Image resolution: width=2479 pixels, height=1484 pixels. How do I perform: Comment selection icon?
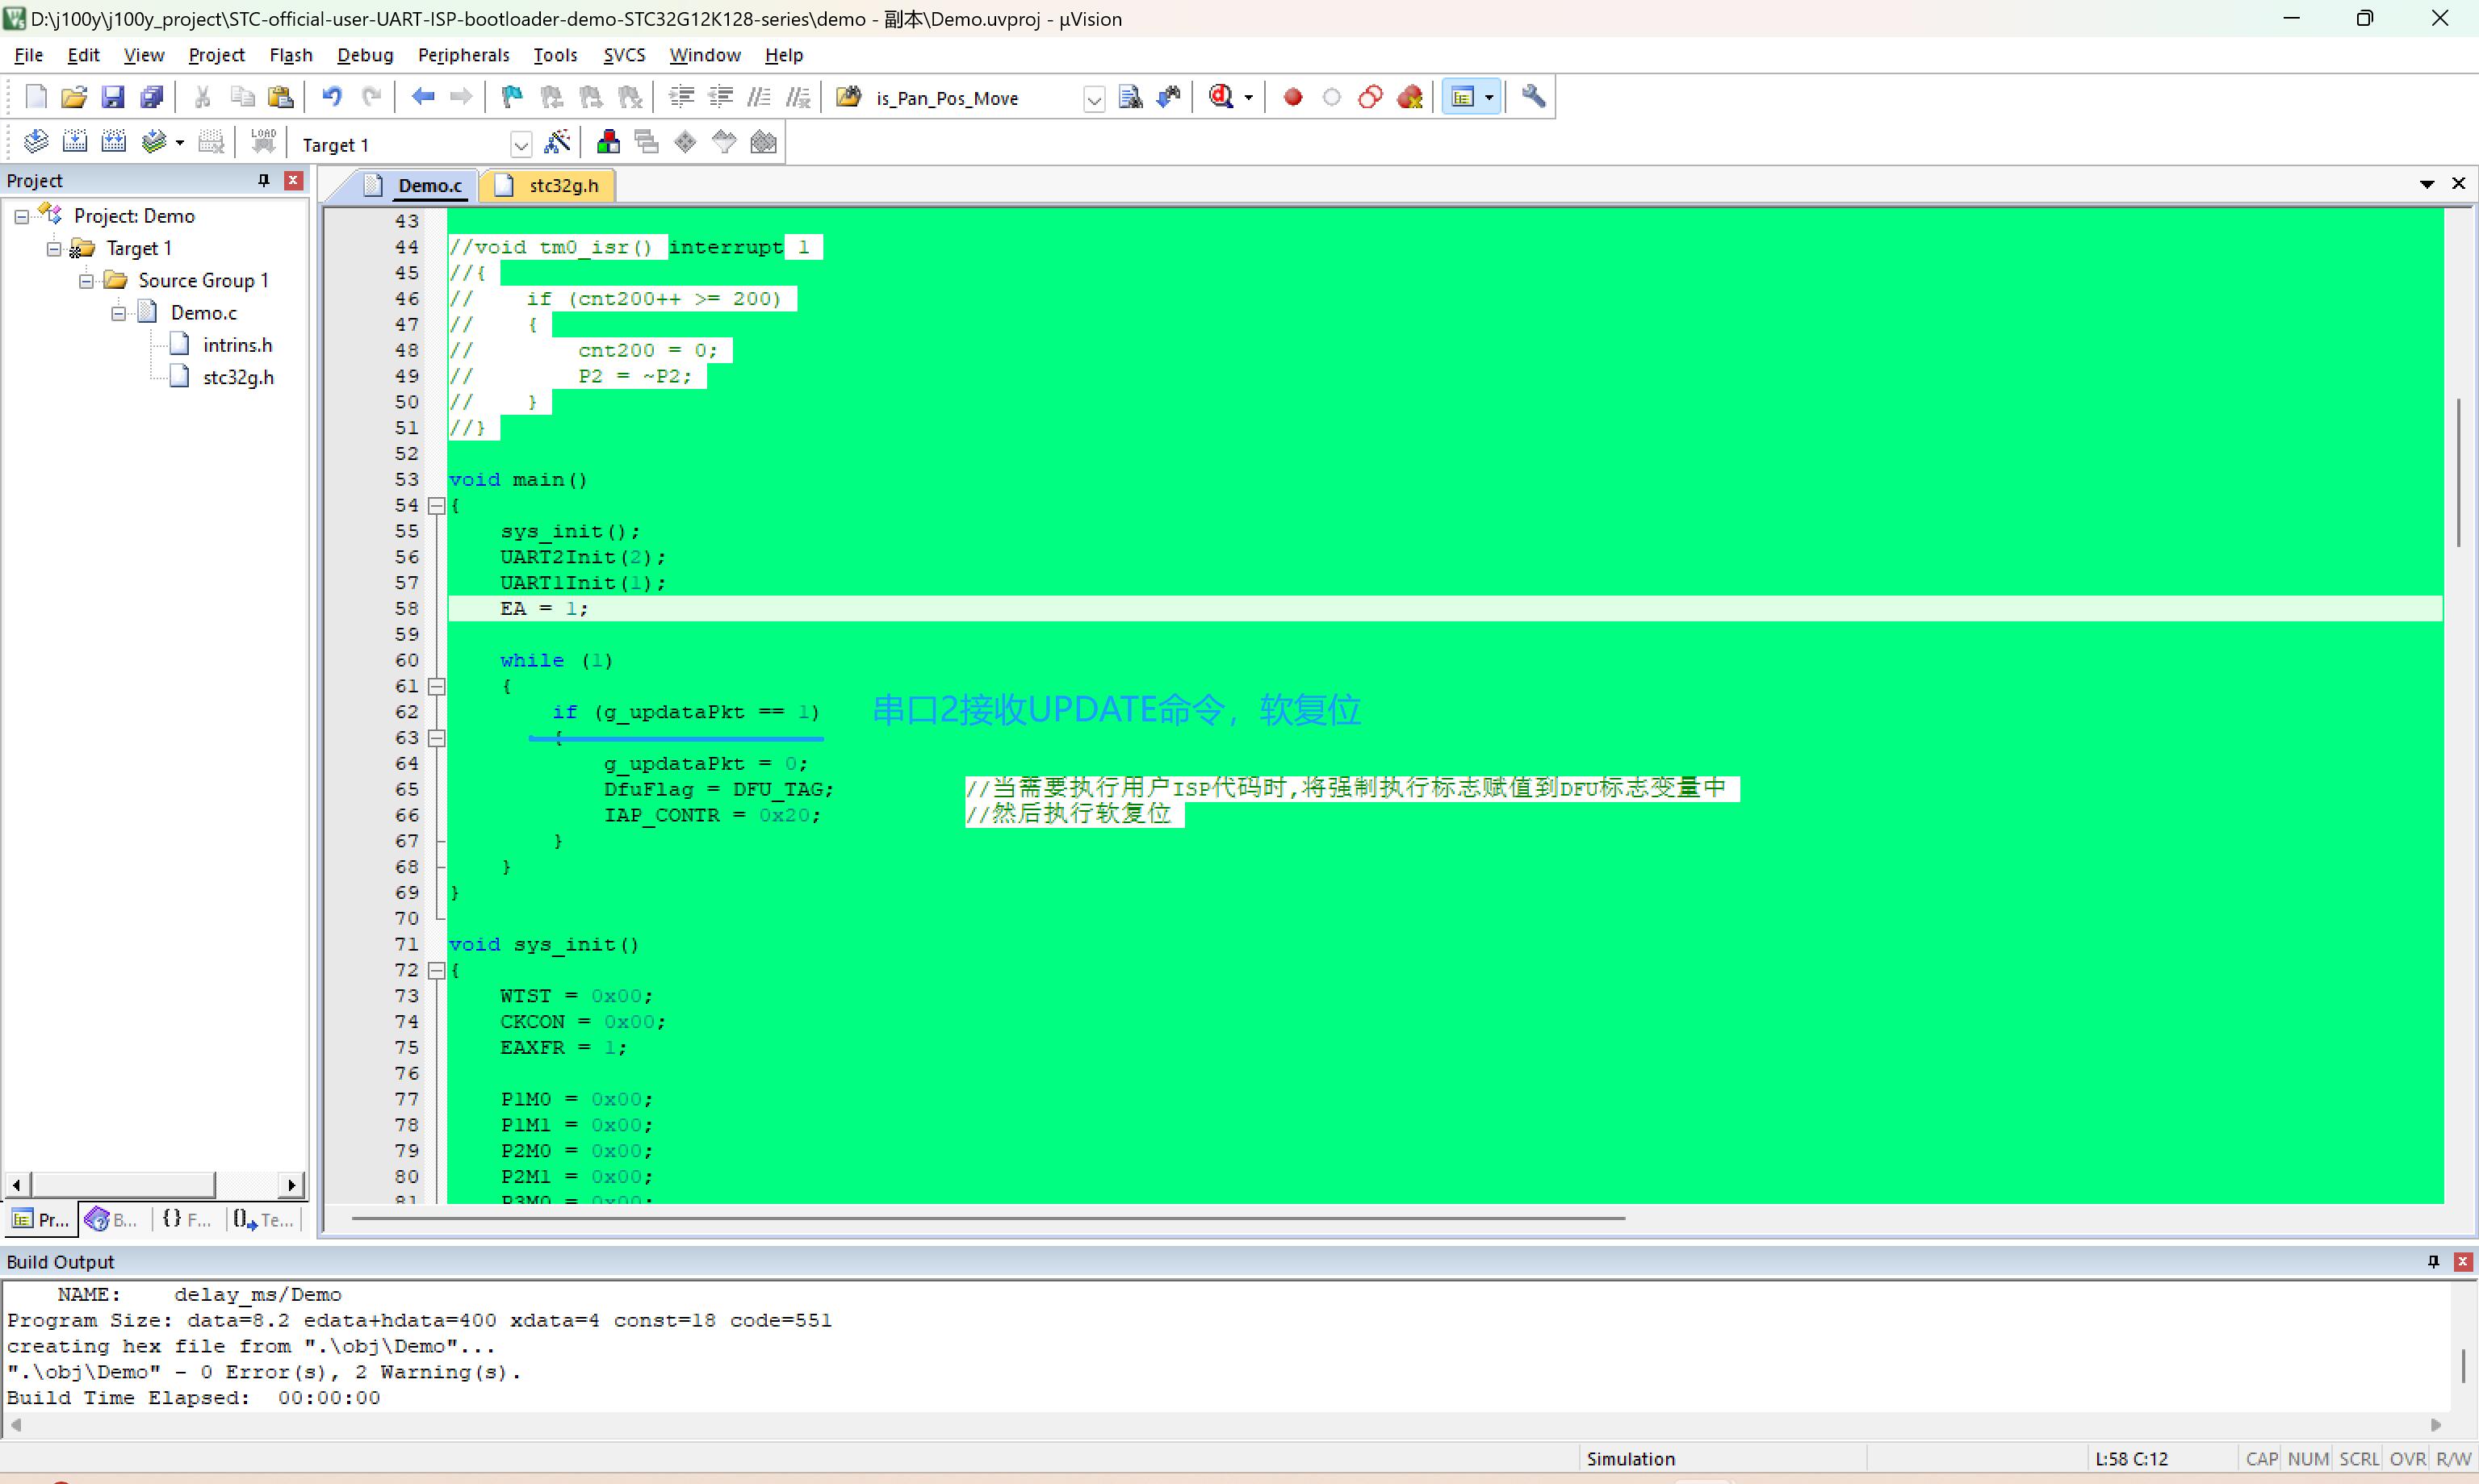coord(759,97)
